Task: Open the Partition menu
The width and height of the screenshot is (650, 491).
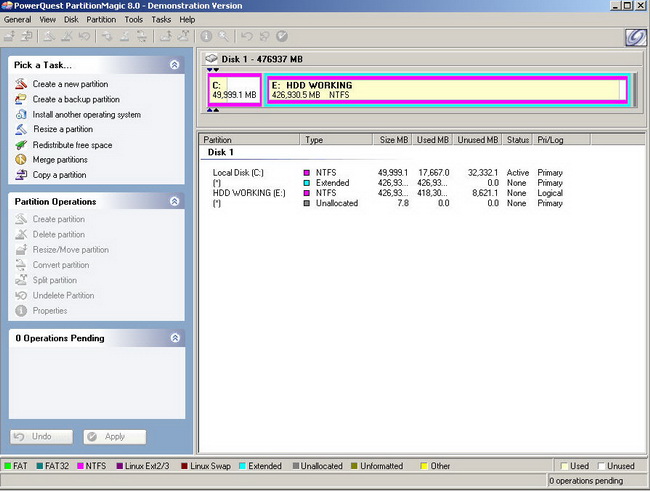Action: pyautogui.click(x=101, y=19)
